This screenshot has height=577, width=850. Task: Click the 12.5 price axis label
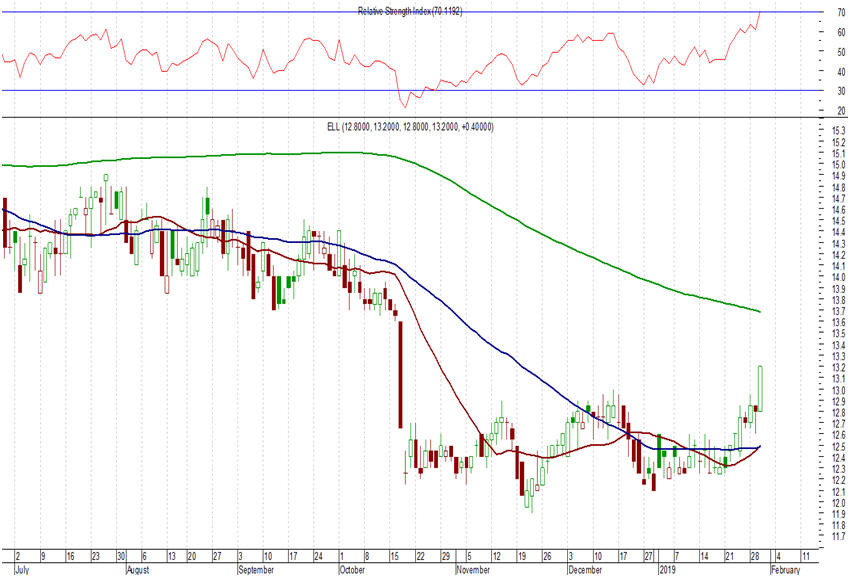[x=839, y=446]
